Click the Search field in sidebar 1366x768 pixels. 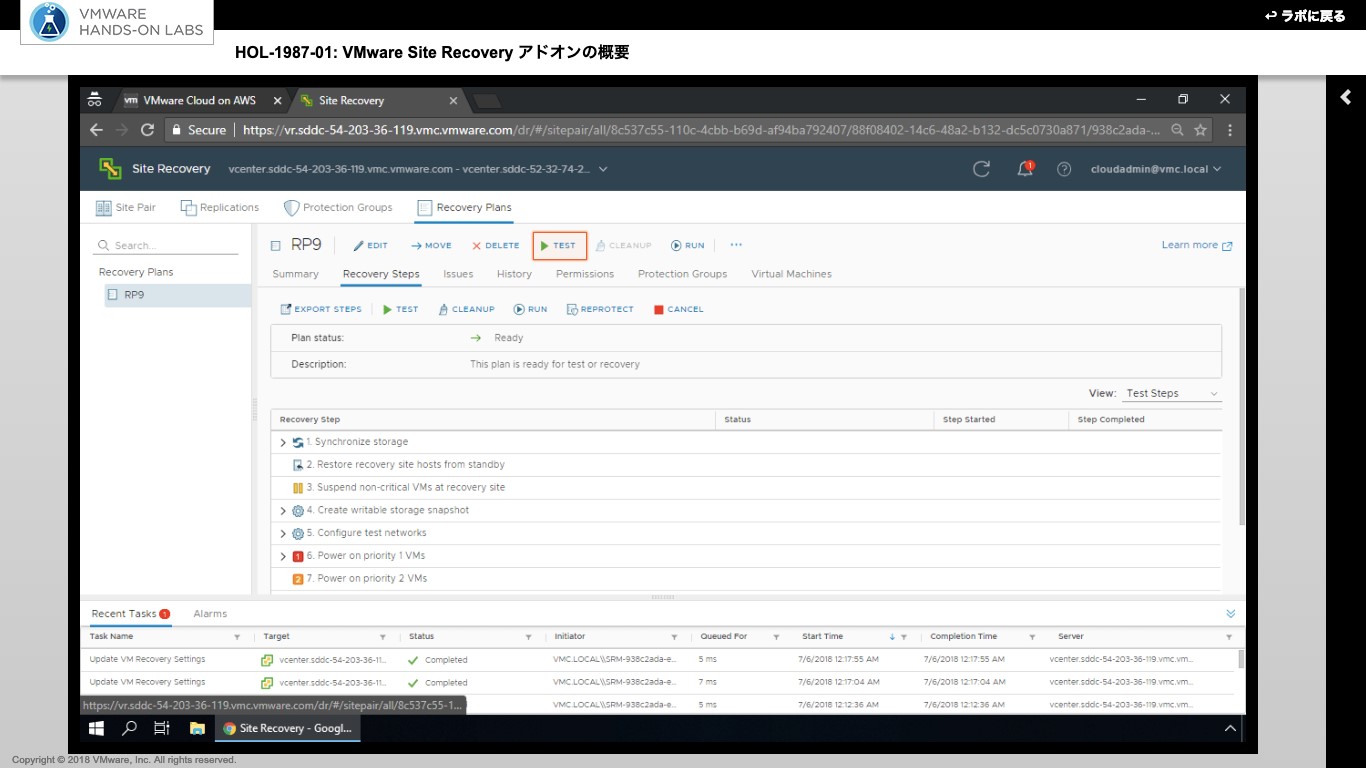tap(166, 245)
